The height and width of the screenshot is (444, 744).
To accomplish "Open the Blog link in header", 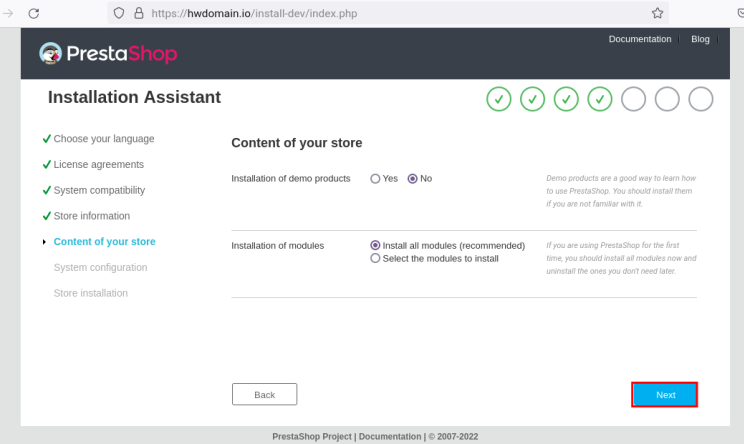I will 700,39.
